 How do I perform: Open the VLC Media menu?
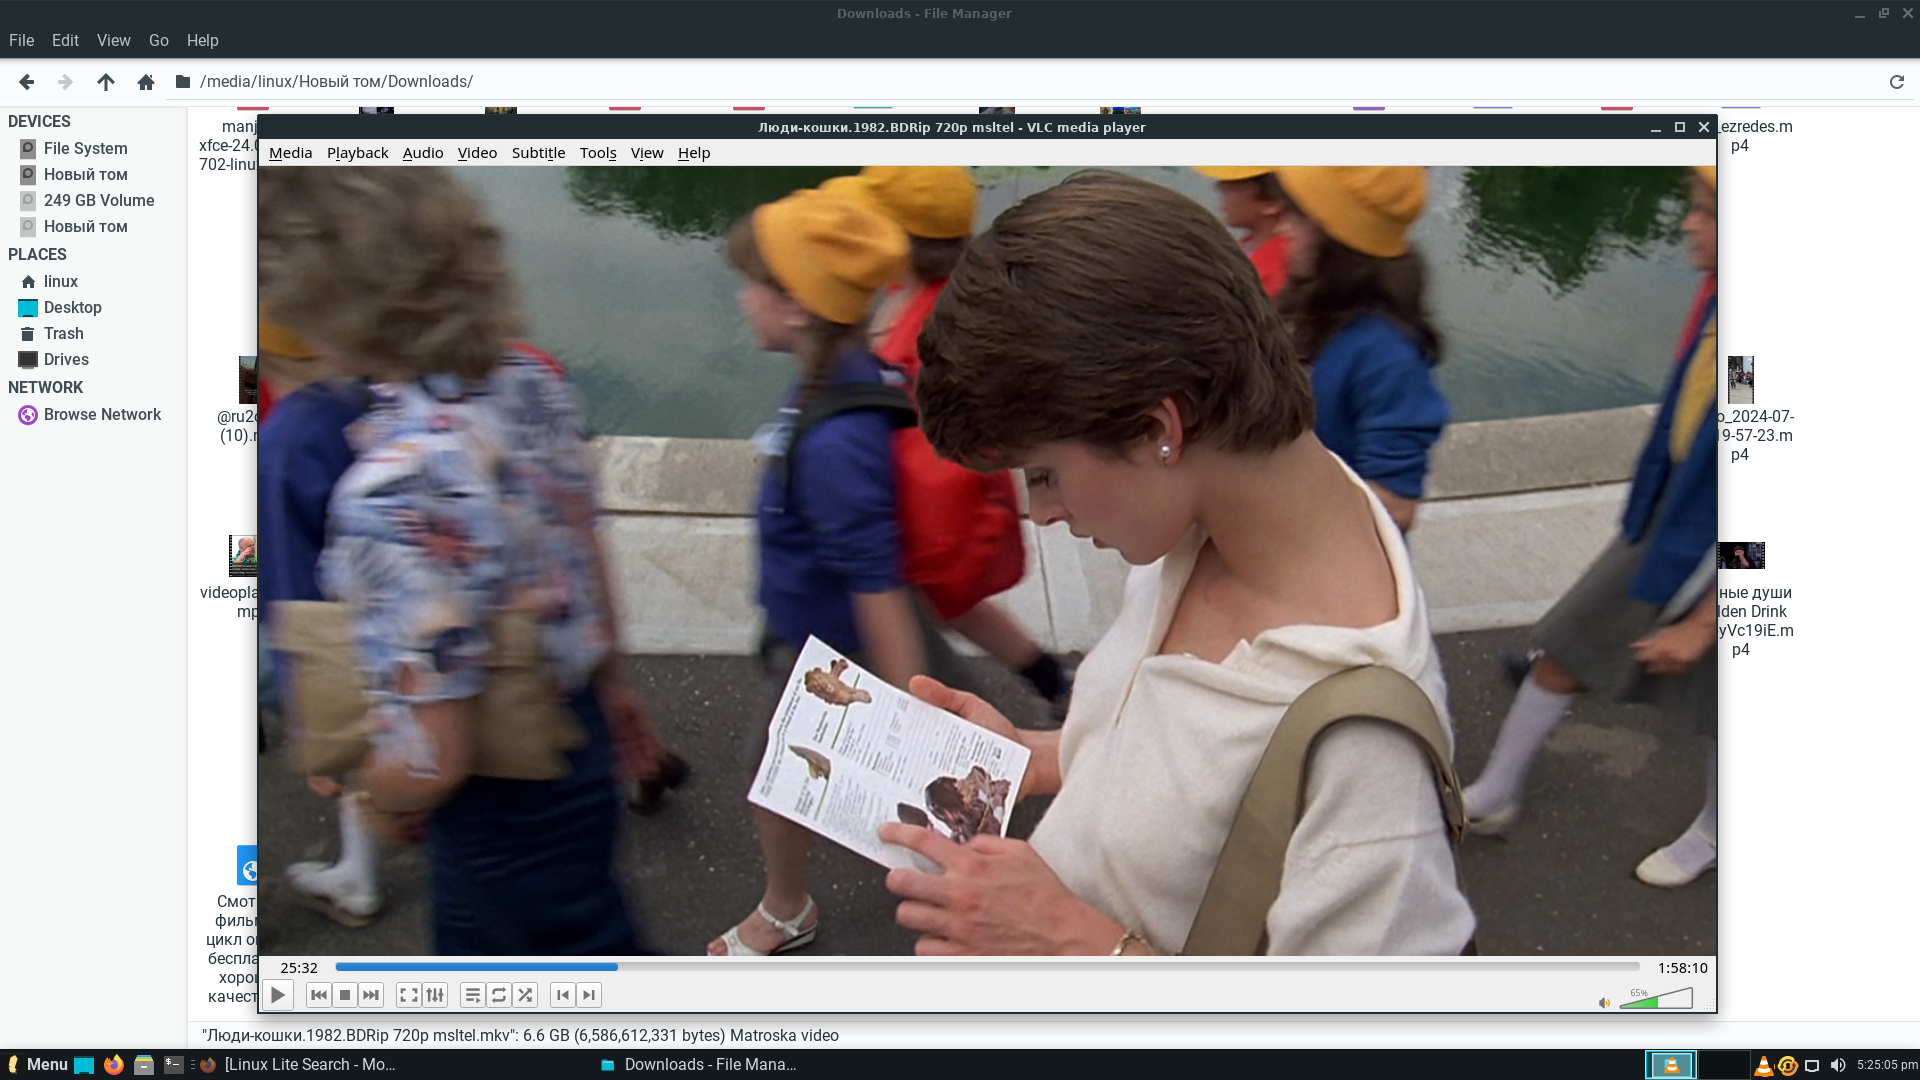tap(291, 153)
